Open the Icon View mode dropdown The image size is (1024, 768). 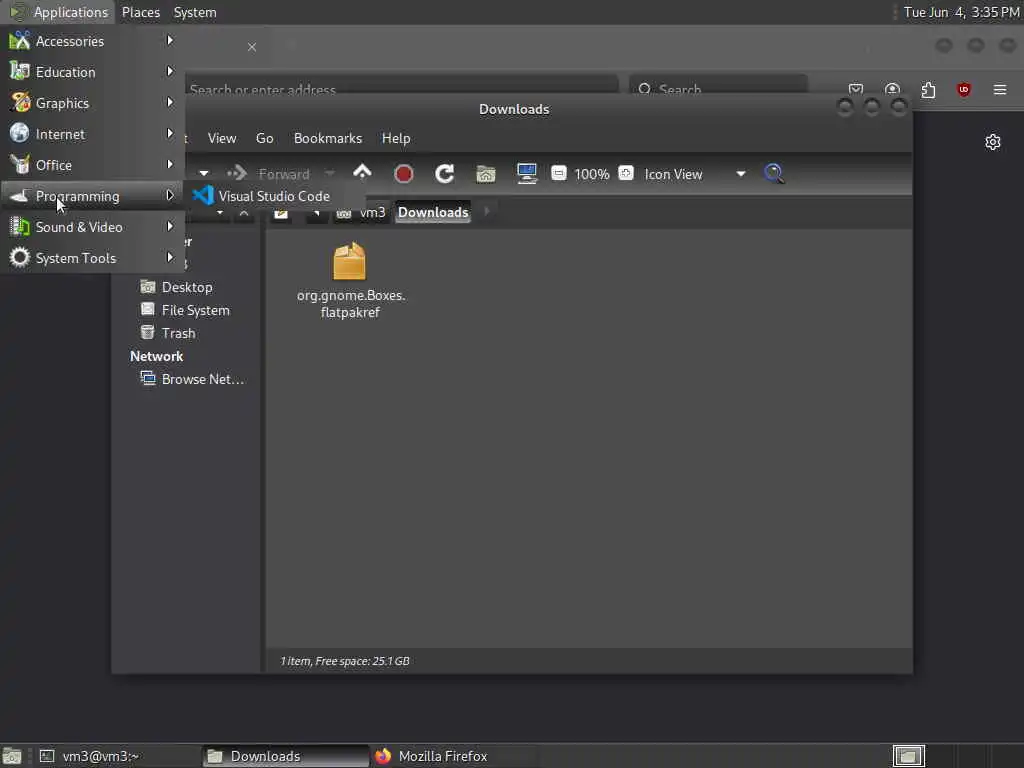tap(695, 174)
